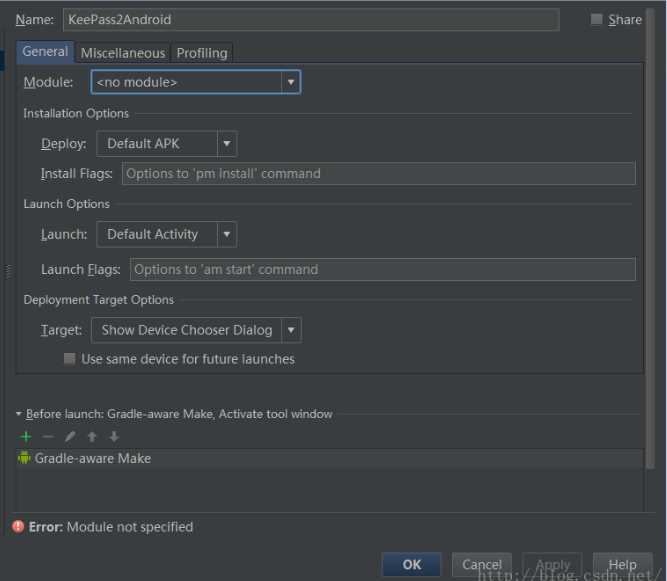667x581 pixels.
Task: Edit before-launch task with pencil icon
Action: 70,436
